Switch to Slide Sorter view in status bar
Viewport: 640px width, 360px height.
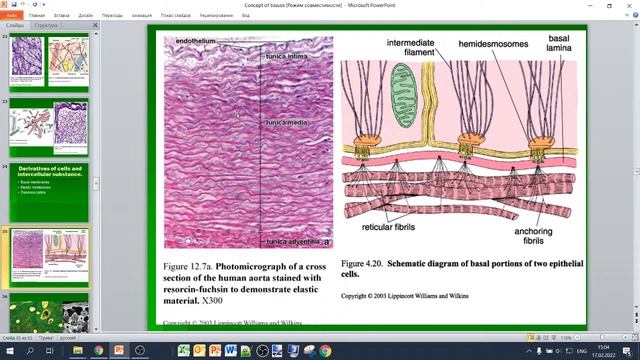coord(539,338)
